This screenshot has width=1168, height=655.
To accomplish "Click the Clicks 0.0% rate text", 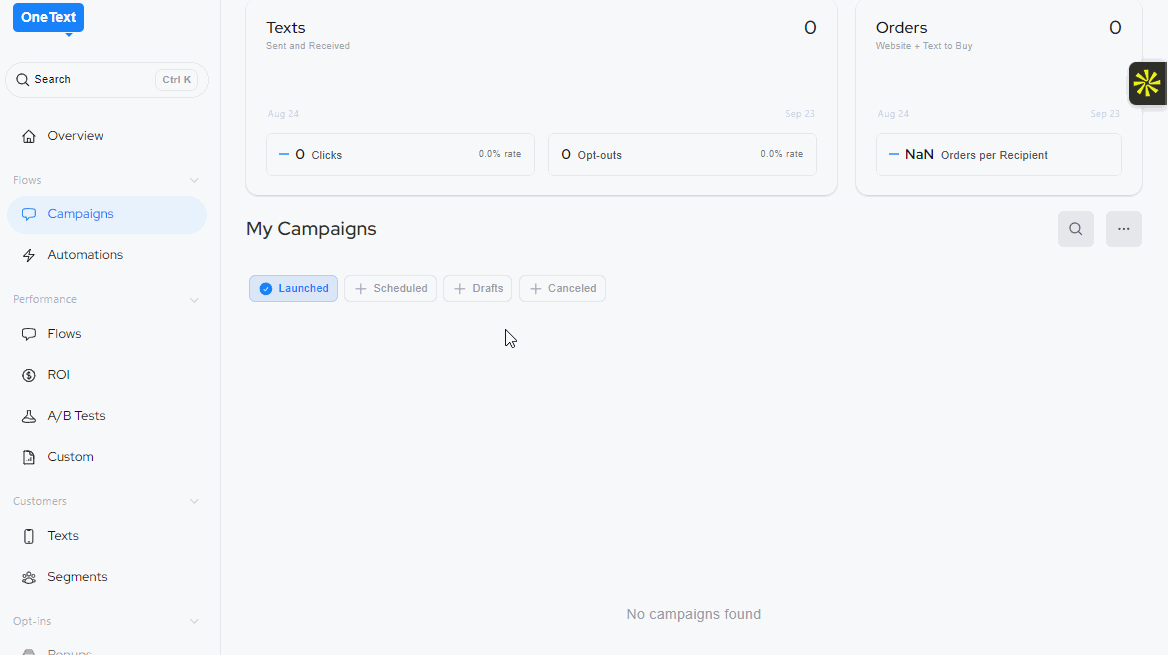I will 500,154.
